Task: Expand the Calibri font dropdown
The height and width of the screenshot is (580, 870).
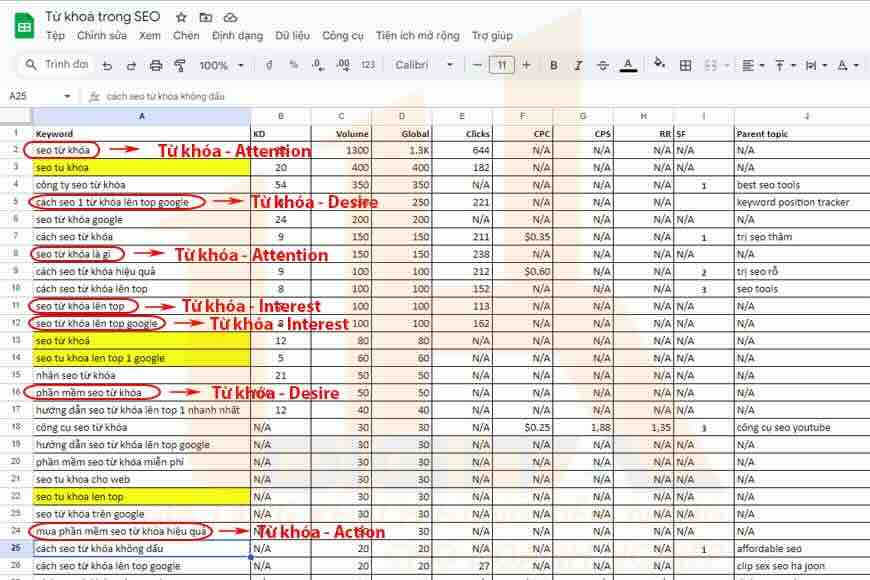Action: [424, 65]
